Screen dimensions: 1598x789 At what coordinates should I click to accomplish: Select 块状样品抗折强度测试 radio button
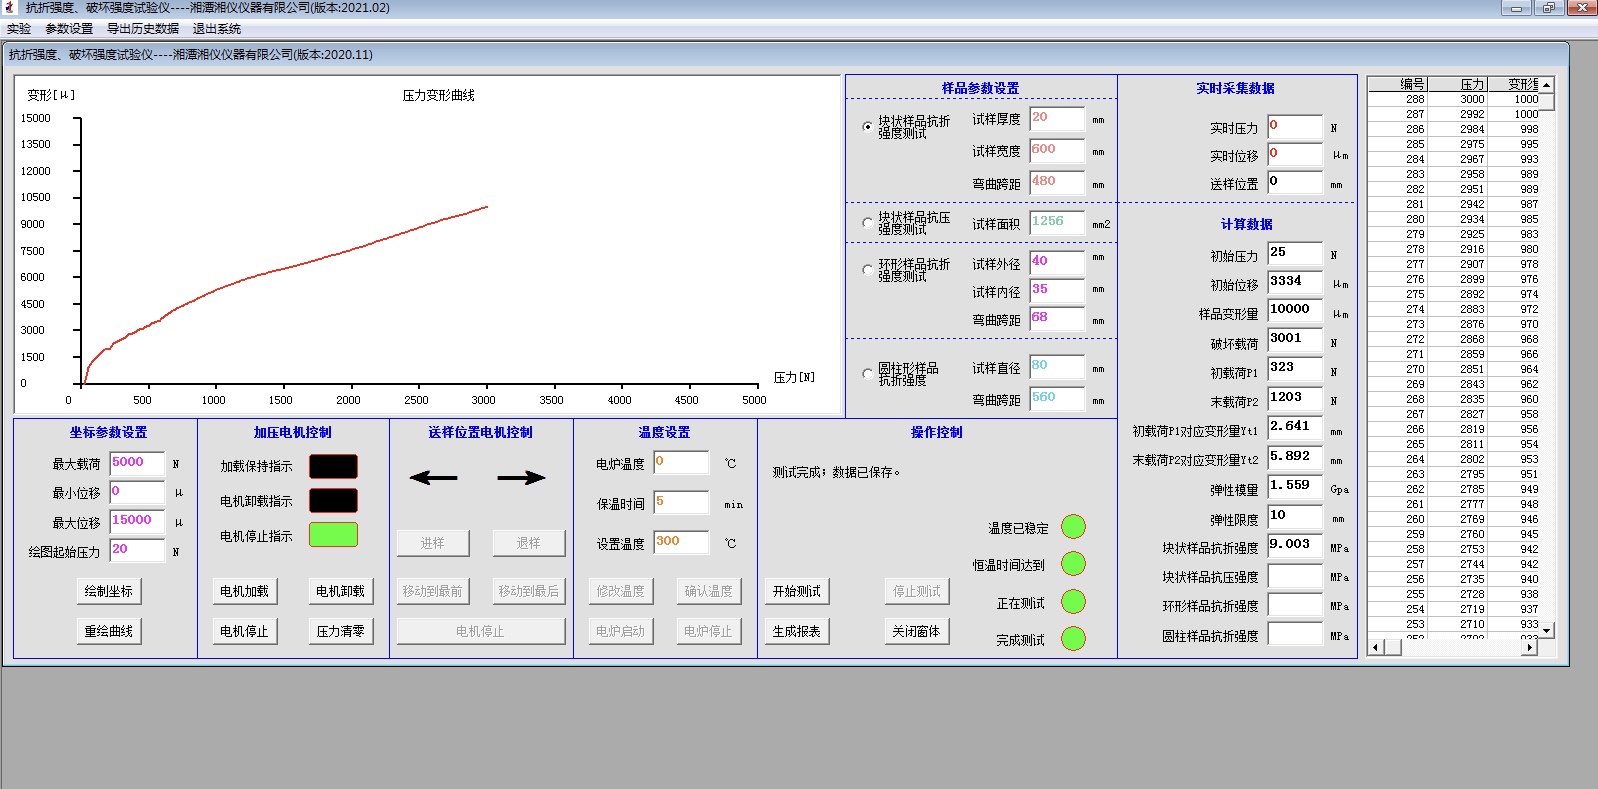click(x=867, y=127)
